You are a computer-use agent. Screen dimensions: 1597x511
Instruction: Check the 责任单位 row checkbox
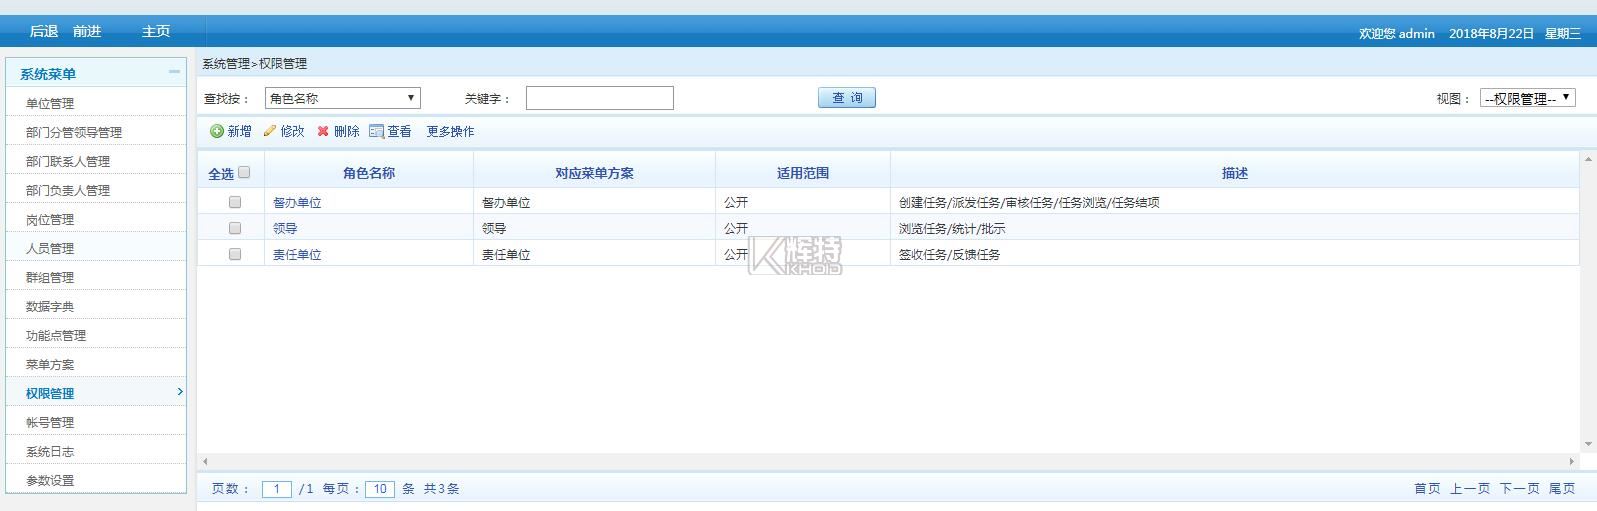(x=235, y=254)
